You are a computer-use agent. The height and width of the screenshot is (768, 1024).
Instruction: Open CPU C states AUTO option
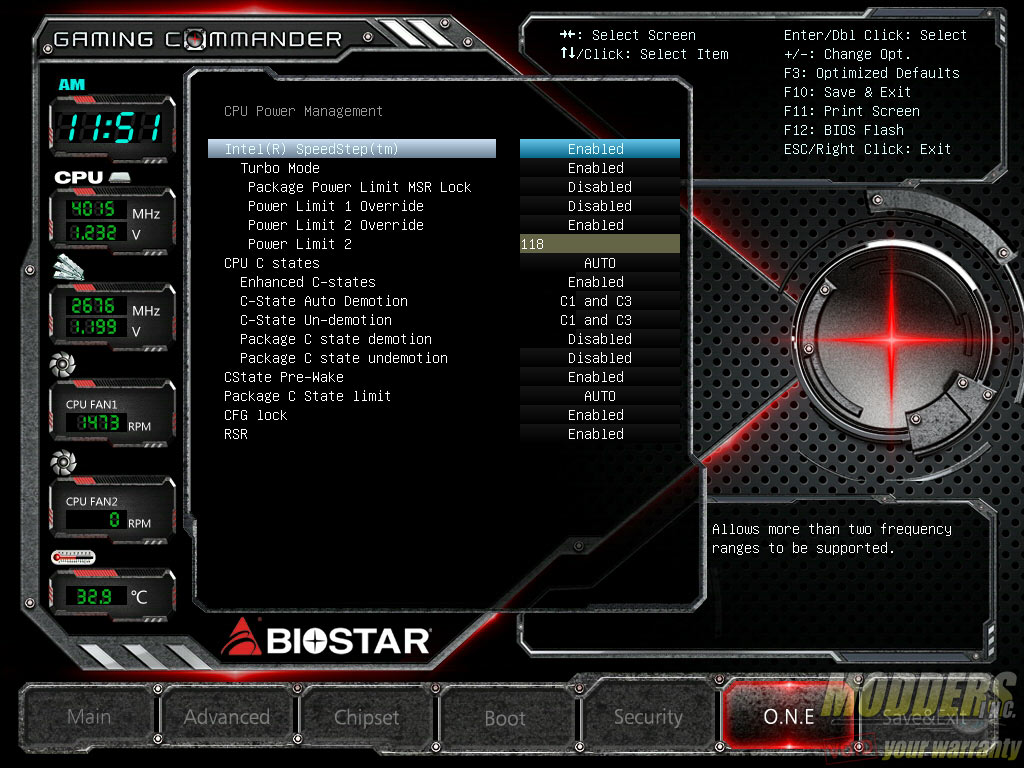click(x=600, y=263)
